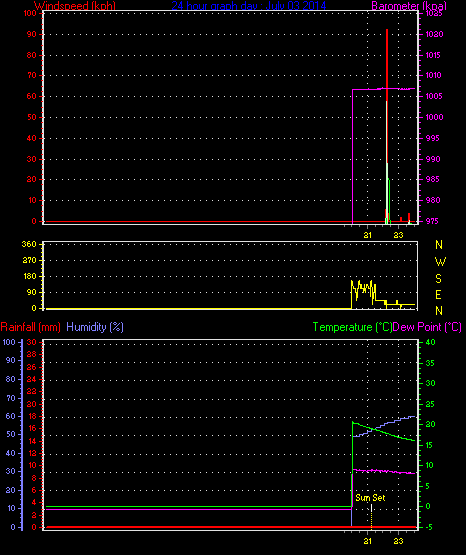Click the yellow "180" wind direction axis value
This screenshot has height=555, width=466.
30,276
